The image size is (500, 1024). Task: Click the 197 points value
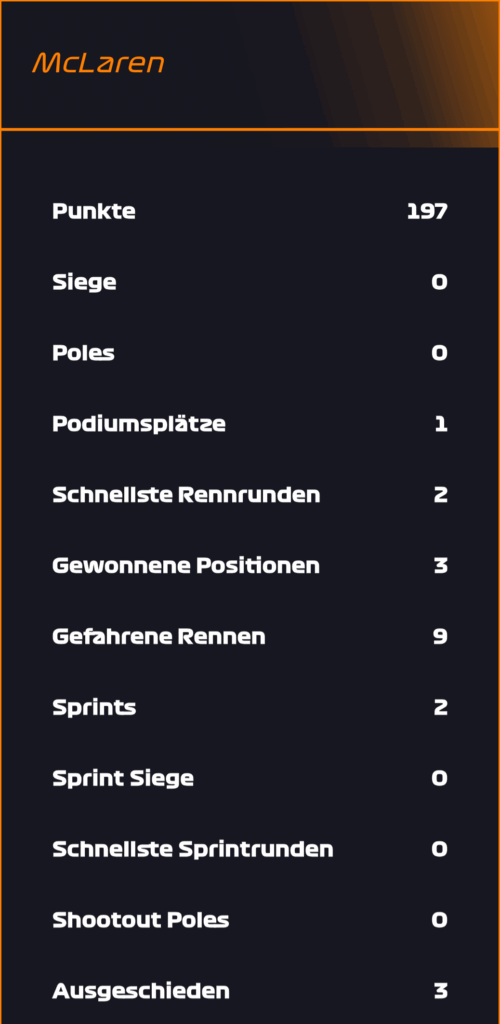pyautogui.click(x=427, y=212)
